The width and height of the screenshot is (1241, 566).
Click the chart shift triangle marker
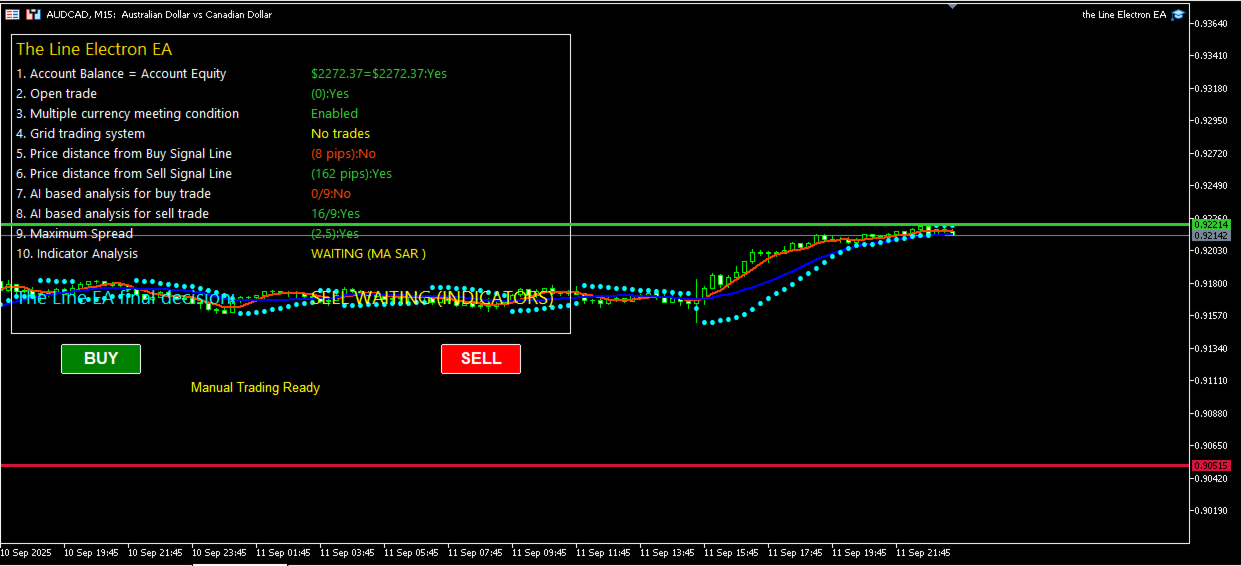click(x=951, y=7)
